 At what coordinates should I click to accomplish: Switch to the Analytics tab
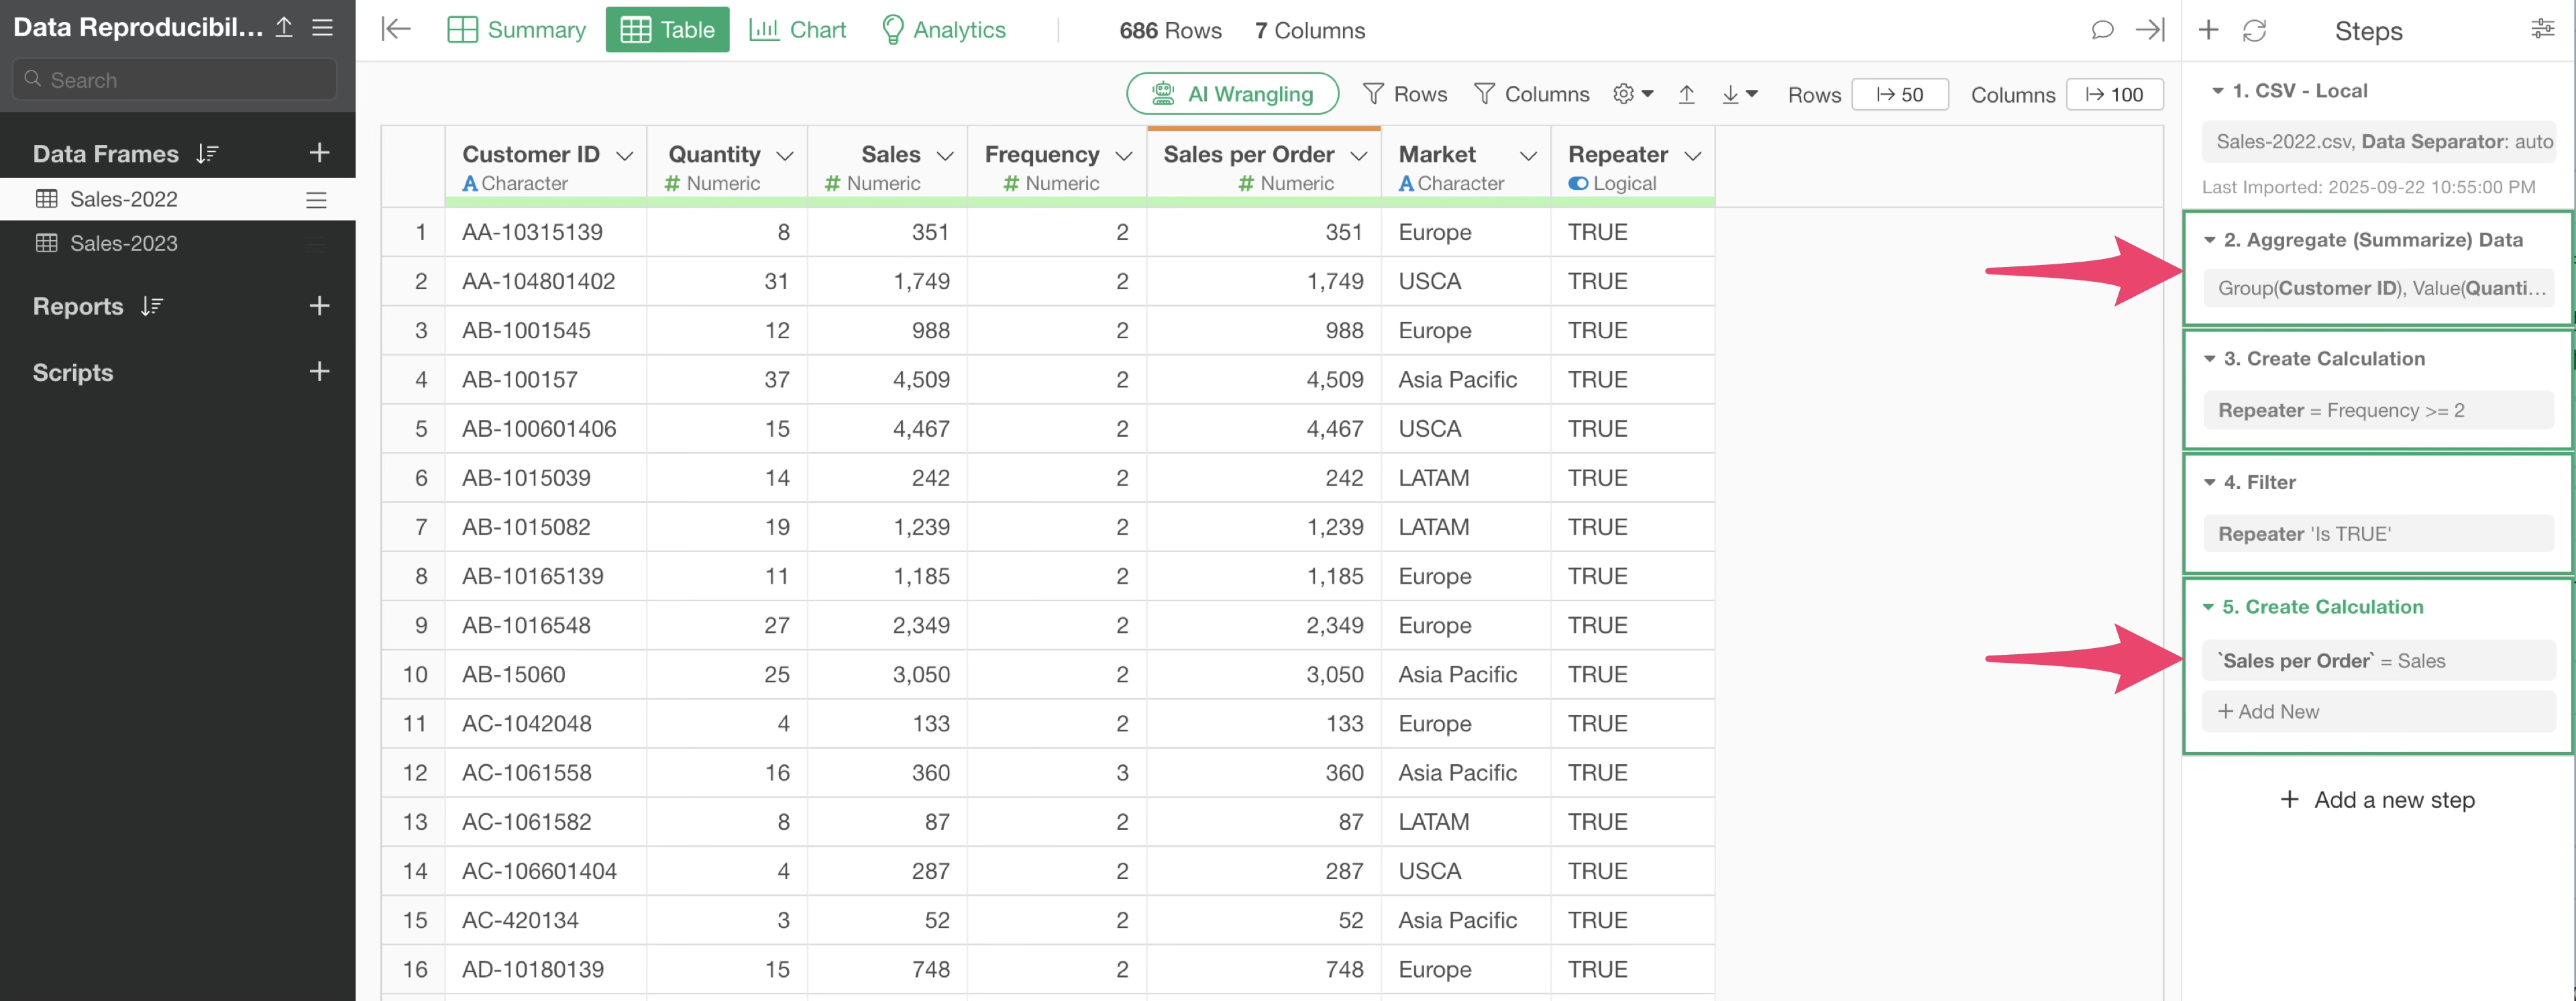click(943, 30)
